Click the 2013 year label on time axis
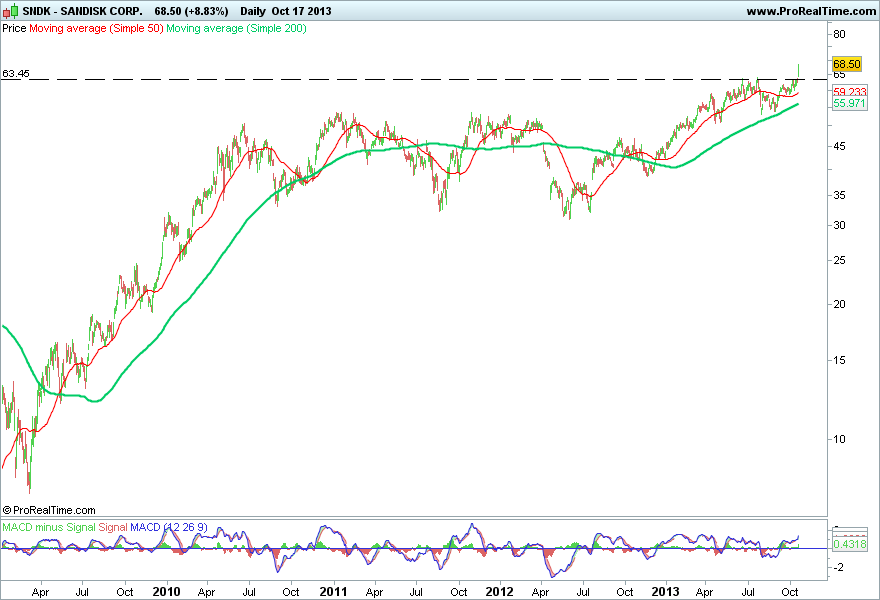 [x=666, y=592]
